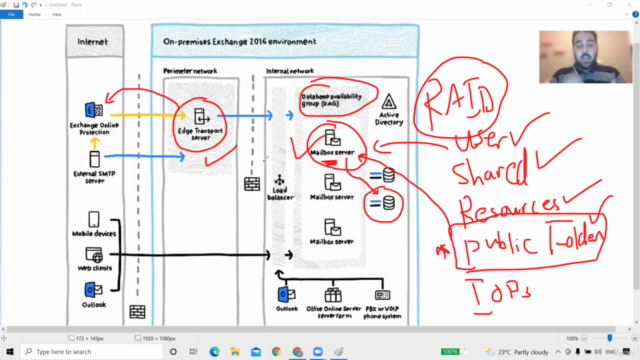Expand the collapsed ribbon with chevron
640x360 pixels.
[627, 14]
